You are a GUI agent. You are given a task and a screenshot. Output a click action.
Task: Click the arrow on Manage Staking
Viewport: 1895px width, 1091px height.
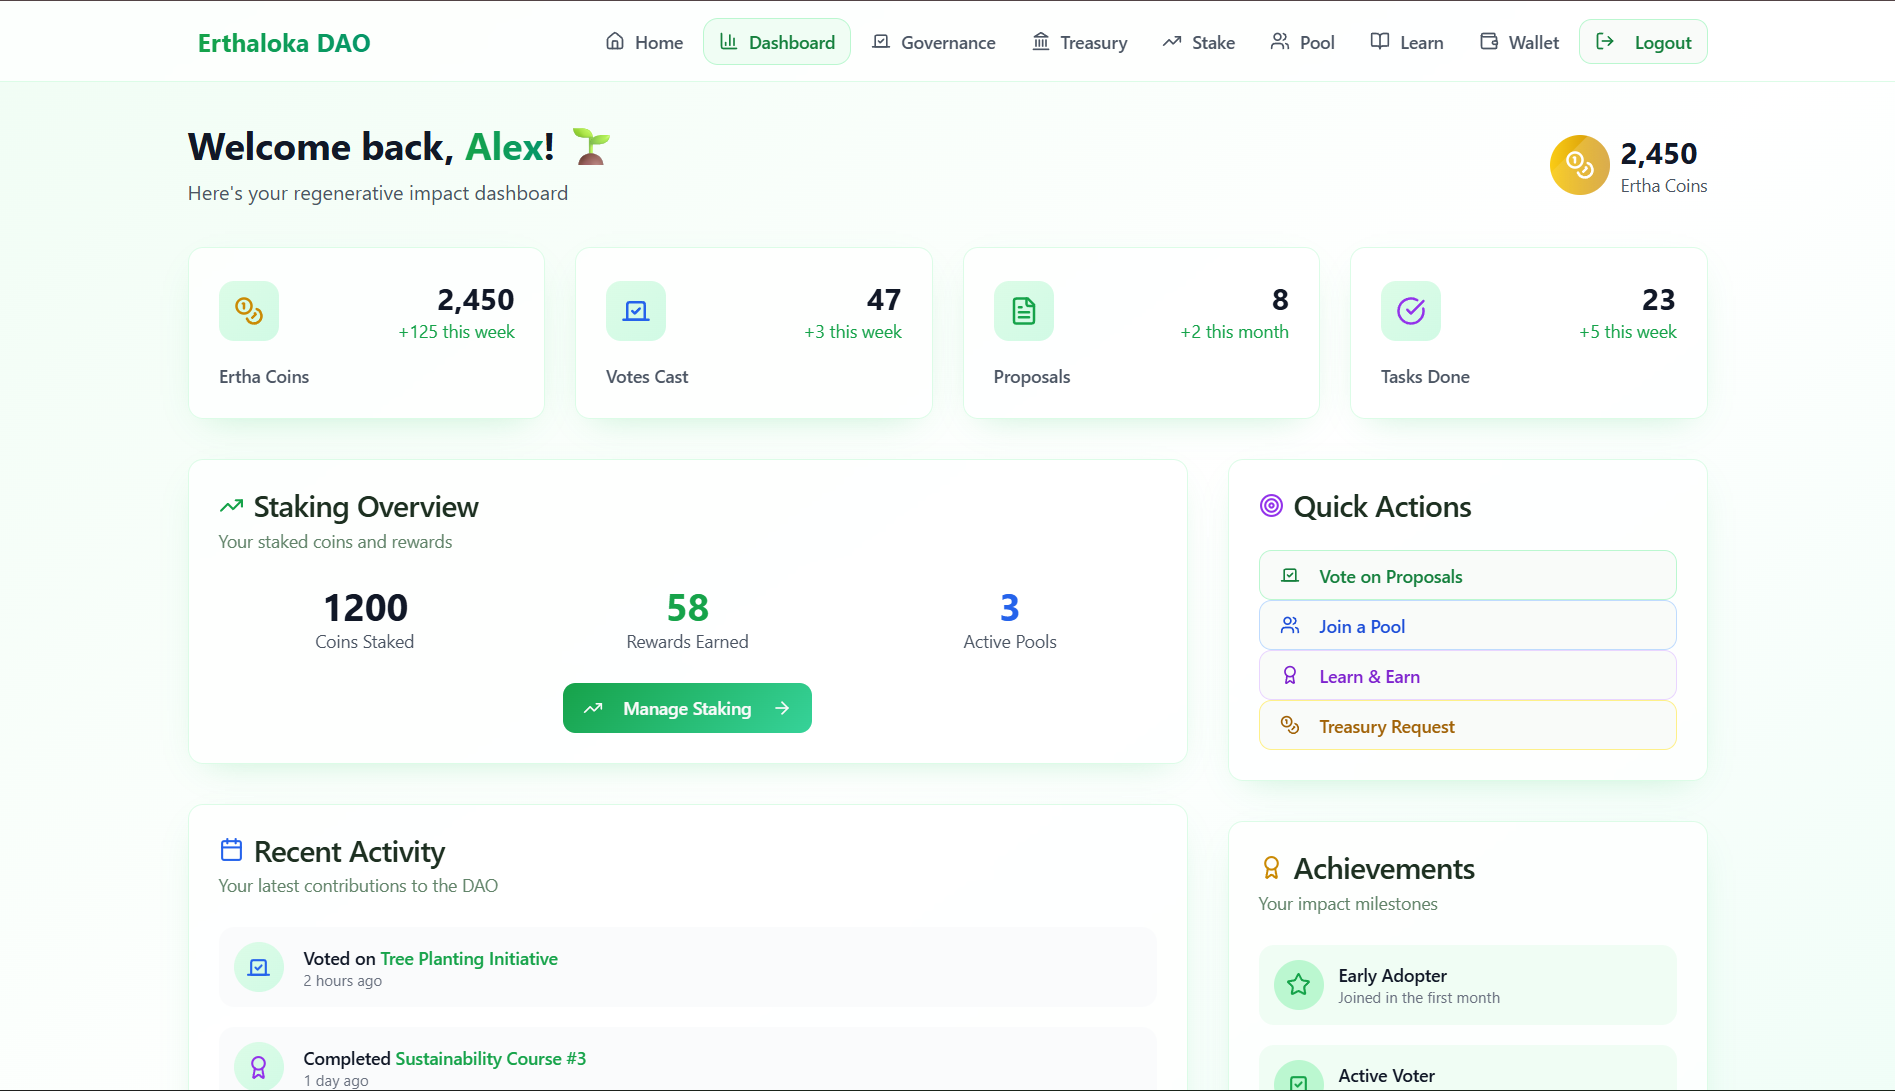coord(782,708)
